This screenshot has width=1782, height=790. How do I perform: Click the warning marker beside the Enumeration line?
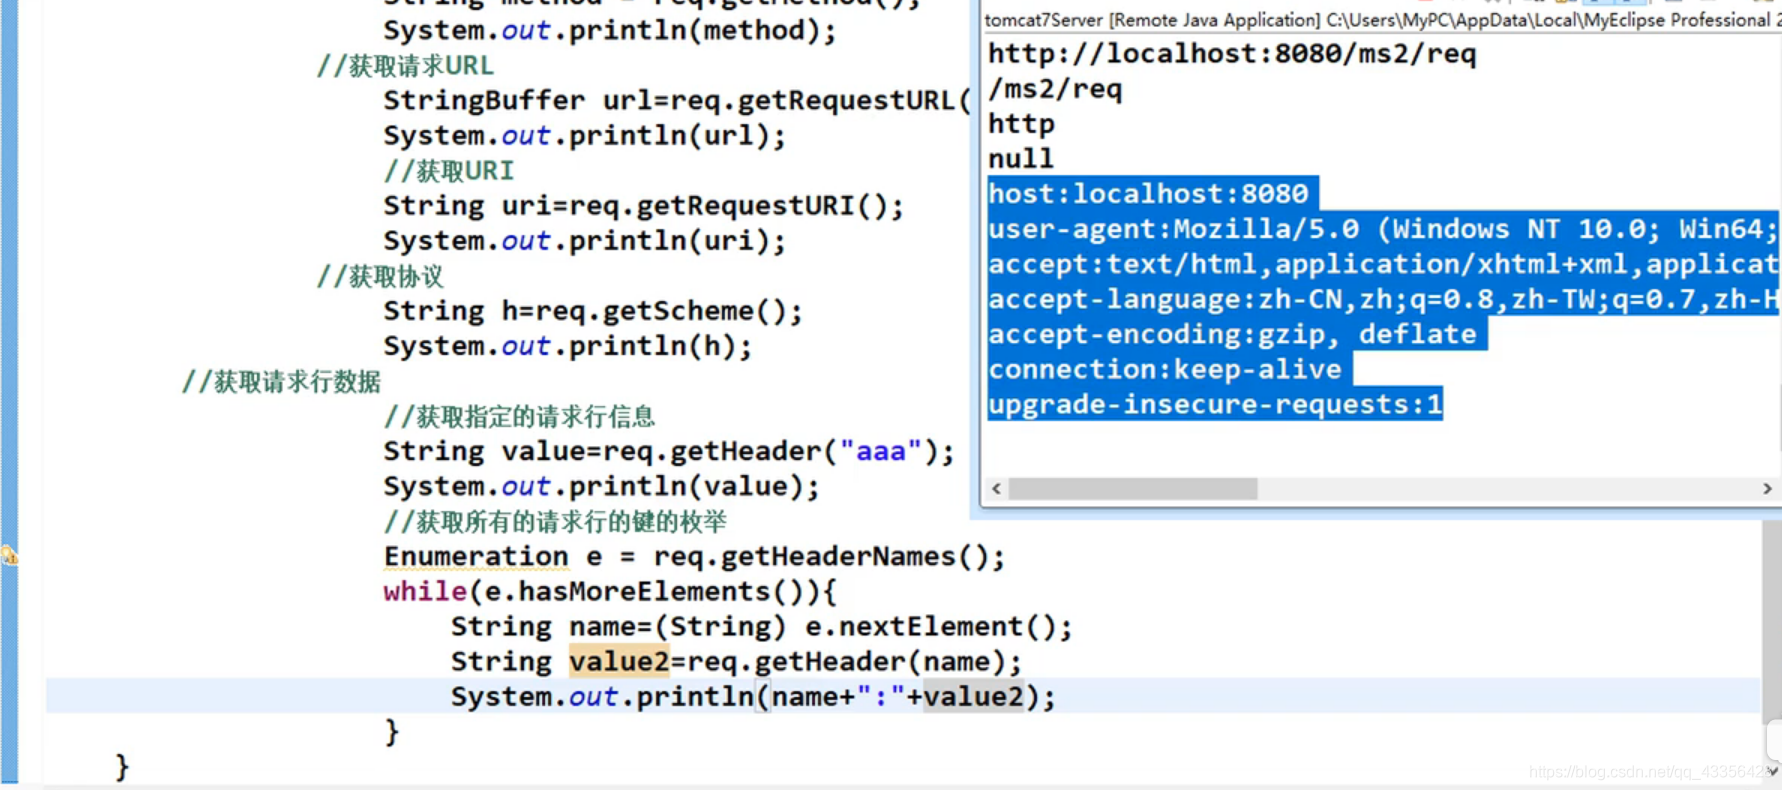click(9, 555)
